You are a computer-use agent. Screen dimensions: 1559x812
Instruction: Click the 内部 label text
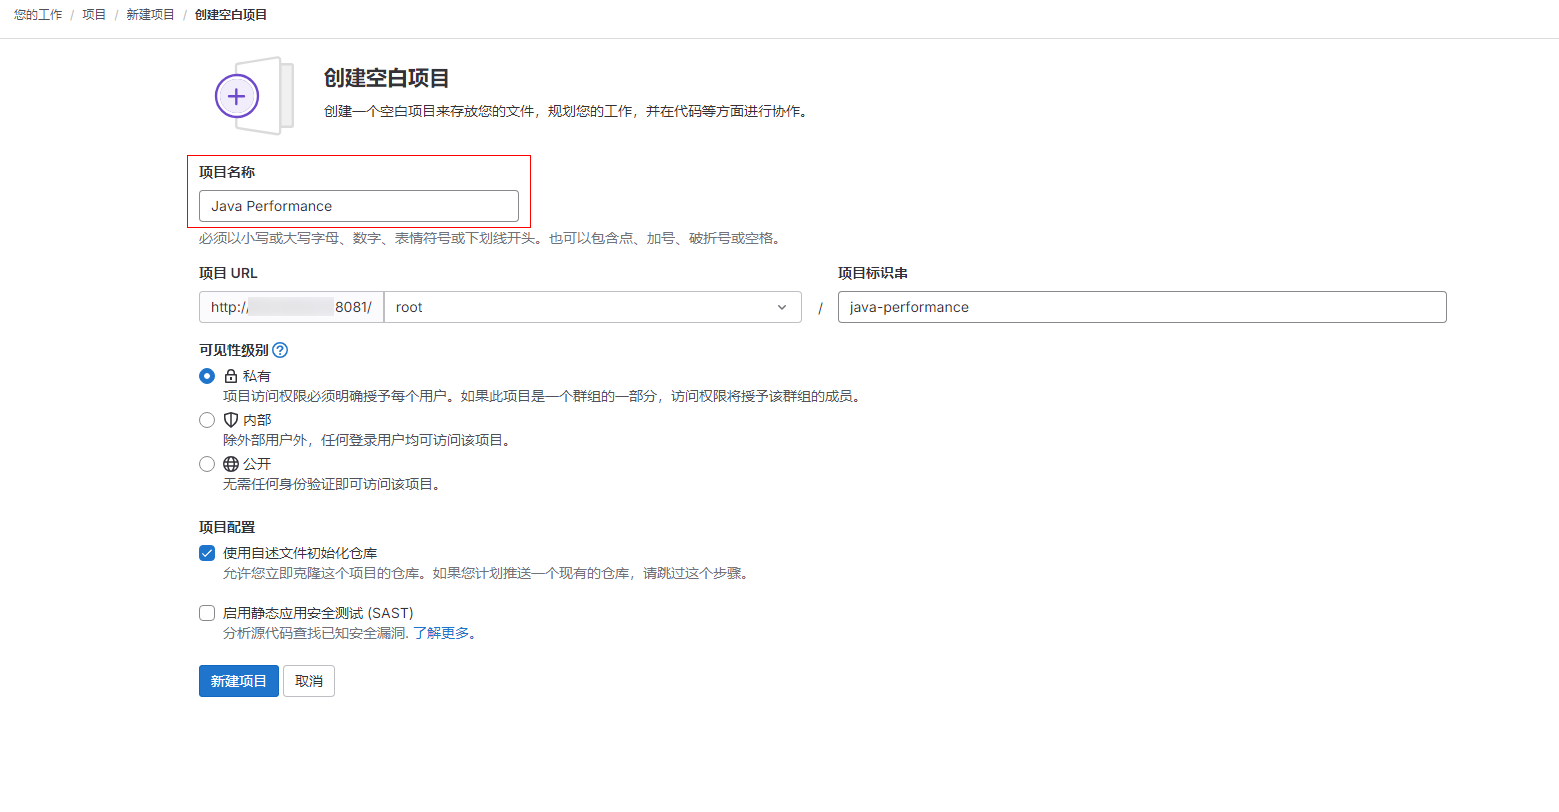point(257,420)
